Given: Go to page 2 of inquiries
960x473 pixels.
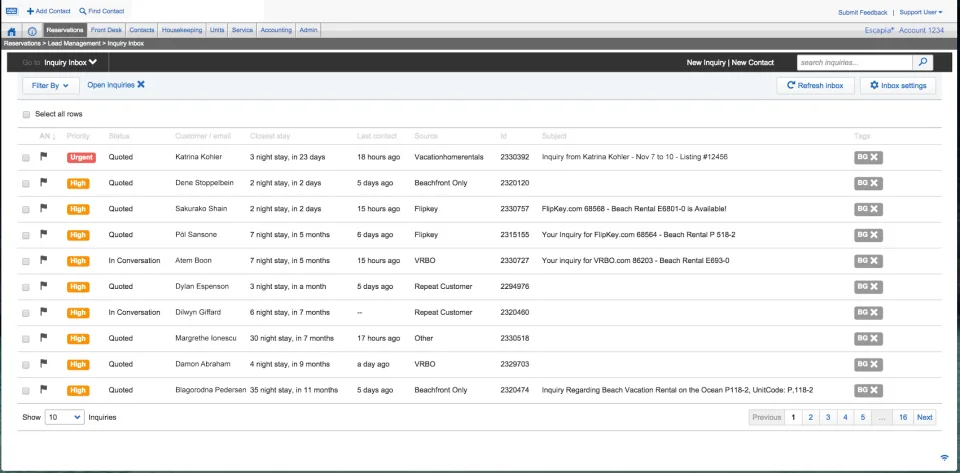Looking at the screenshot, I should (x=810, y=417).
